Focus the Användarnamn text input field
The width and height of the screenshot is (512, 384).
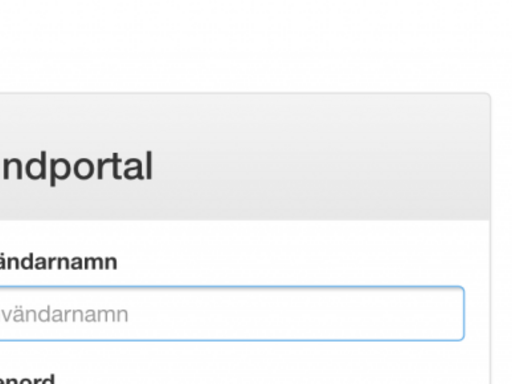[232, 313]
